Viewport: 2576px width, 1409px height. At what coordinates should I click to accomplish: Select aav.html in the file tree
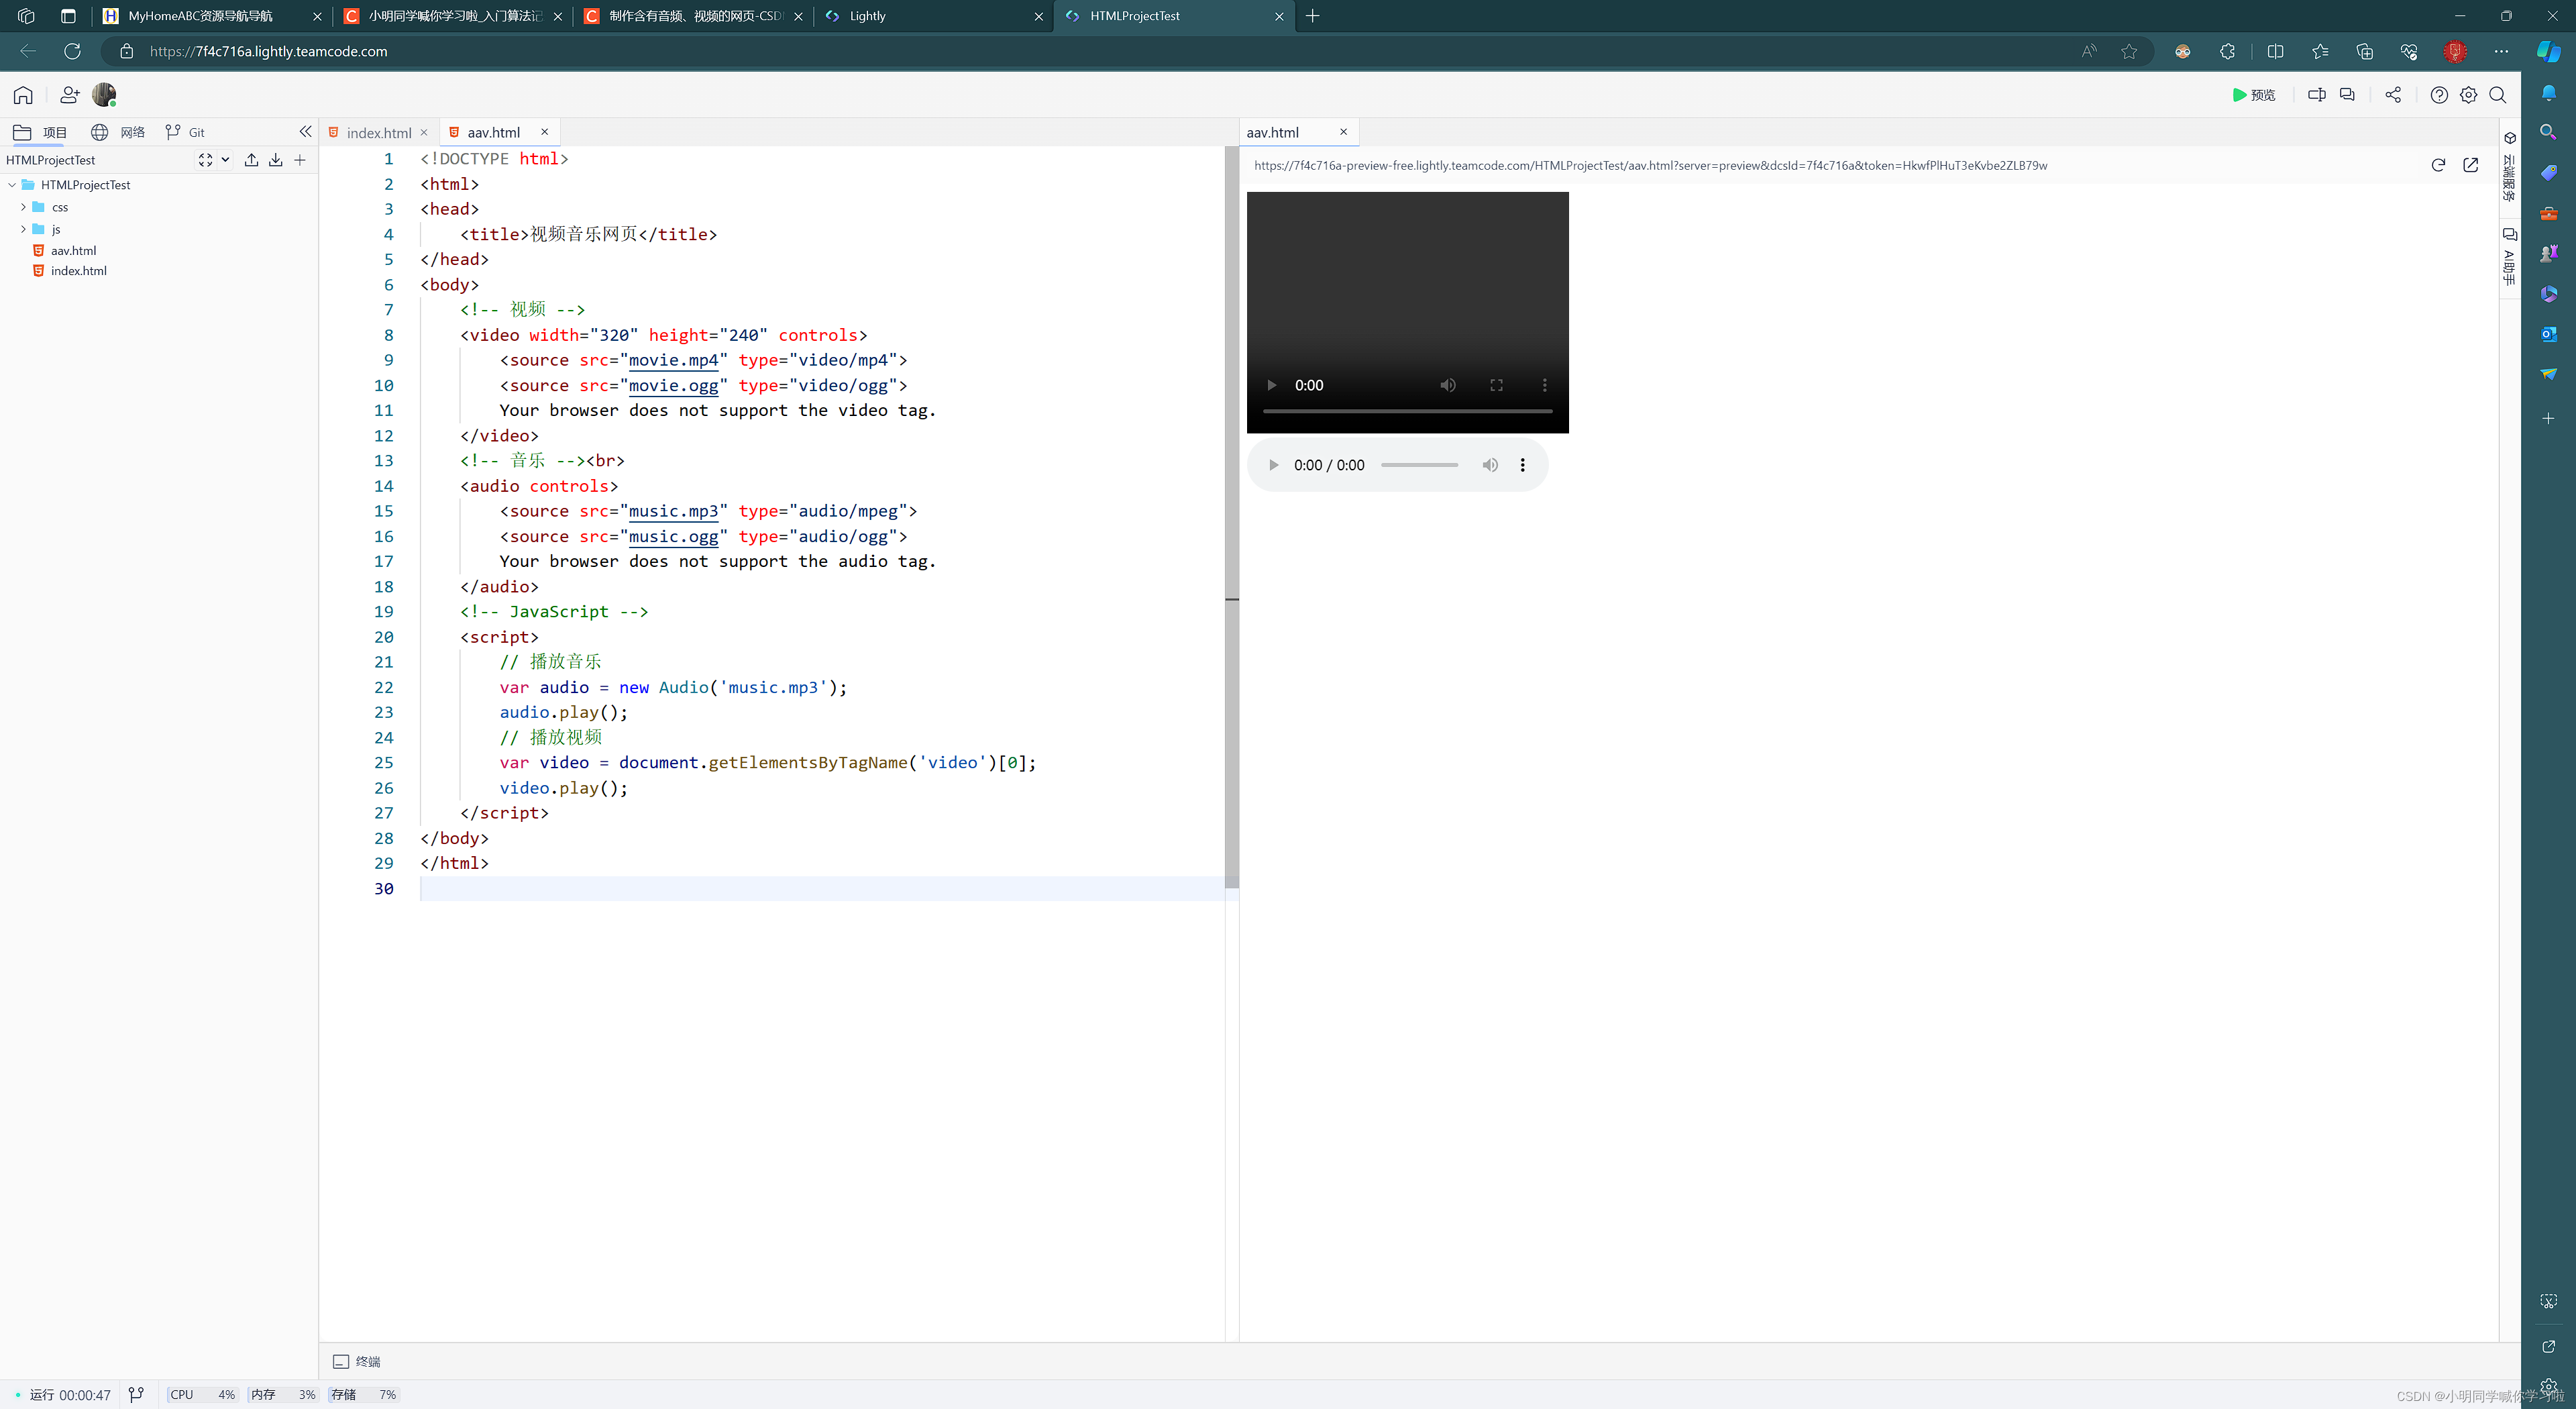coord(73,251)
